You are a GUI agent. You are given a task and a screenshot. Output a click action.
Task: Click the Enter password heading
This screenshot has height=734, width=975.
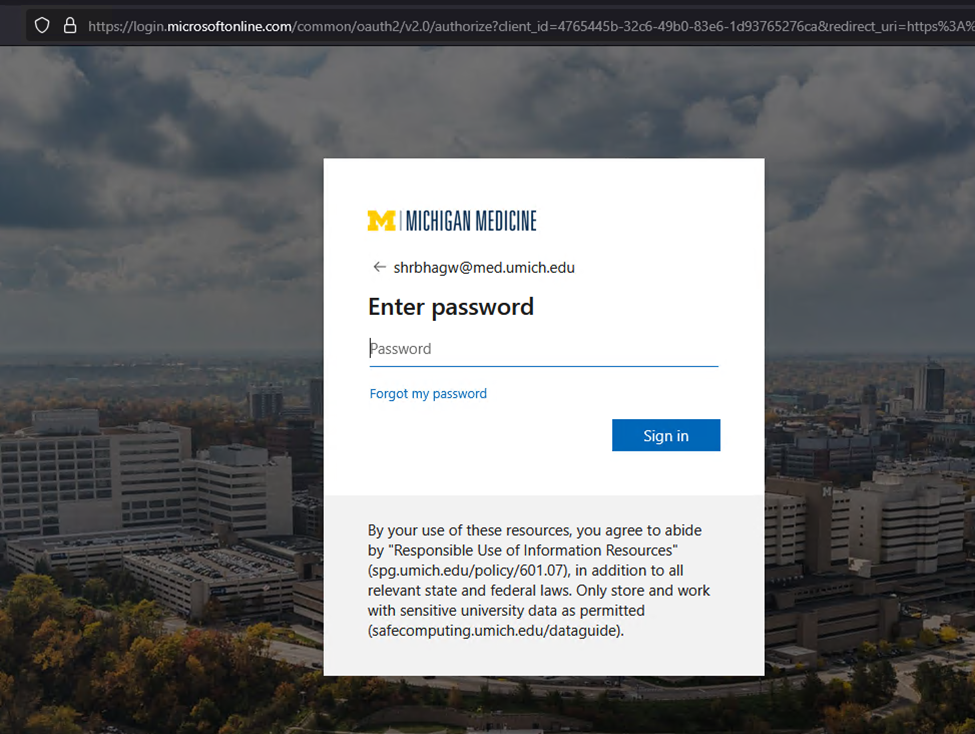451,307
